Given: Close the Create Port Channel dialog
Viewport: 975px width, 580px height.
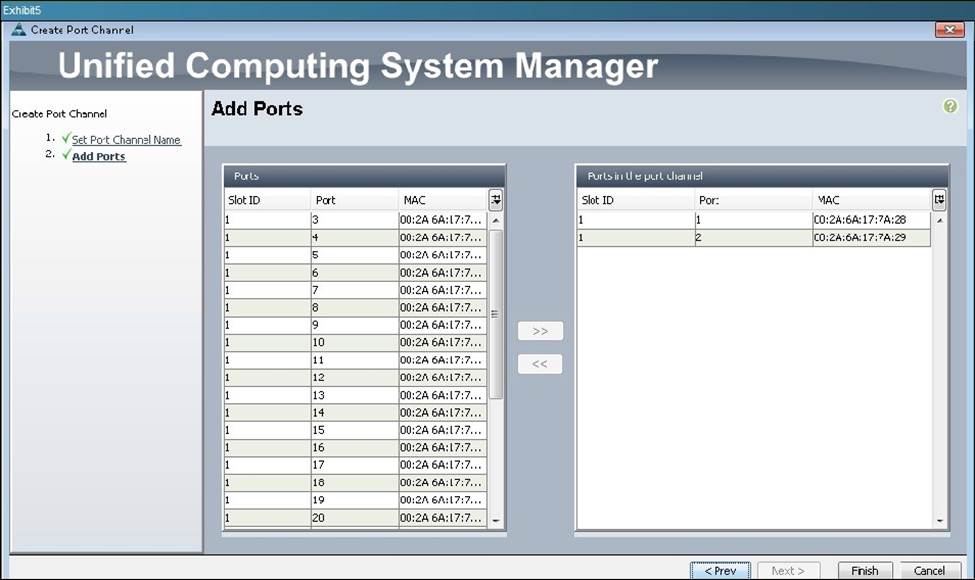Looking at the screenshot, I should tap(950, 29).
